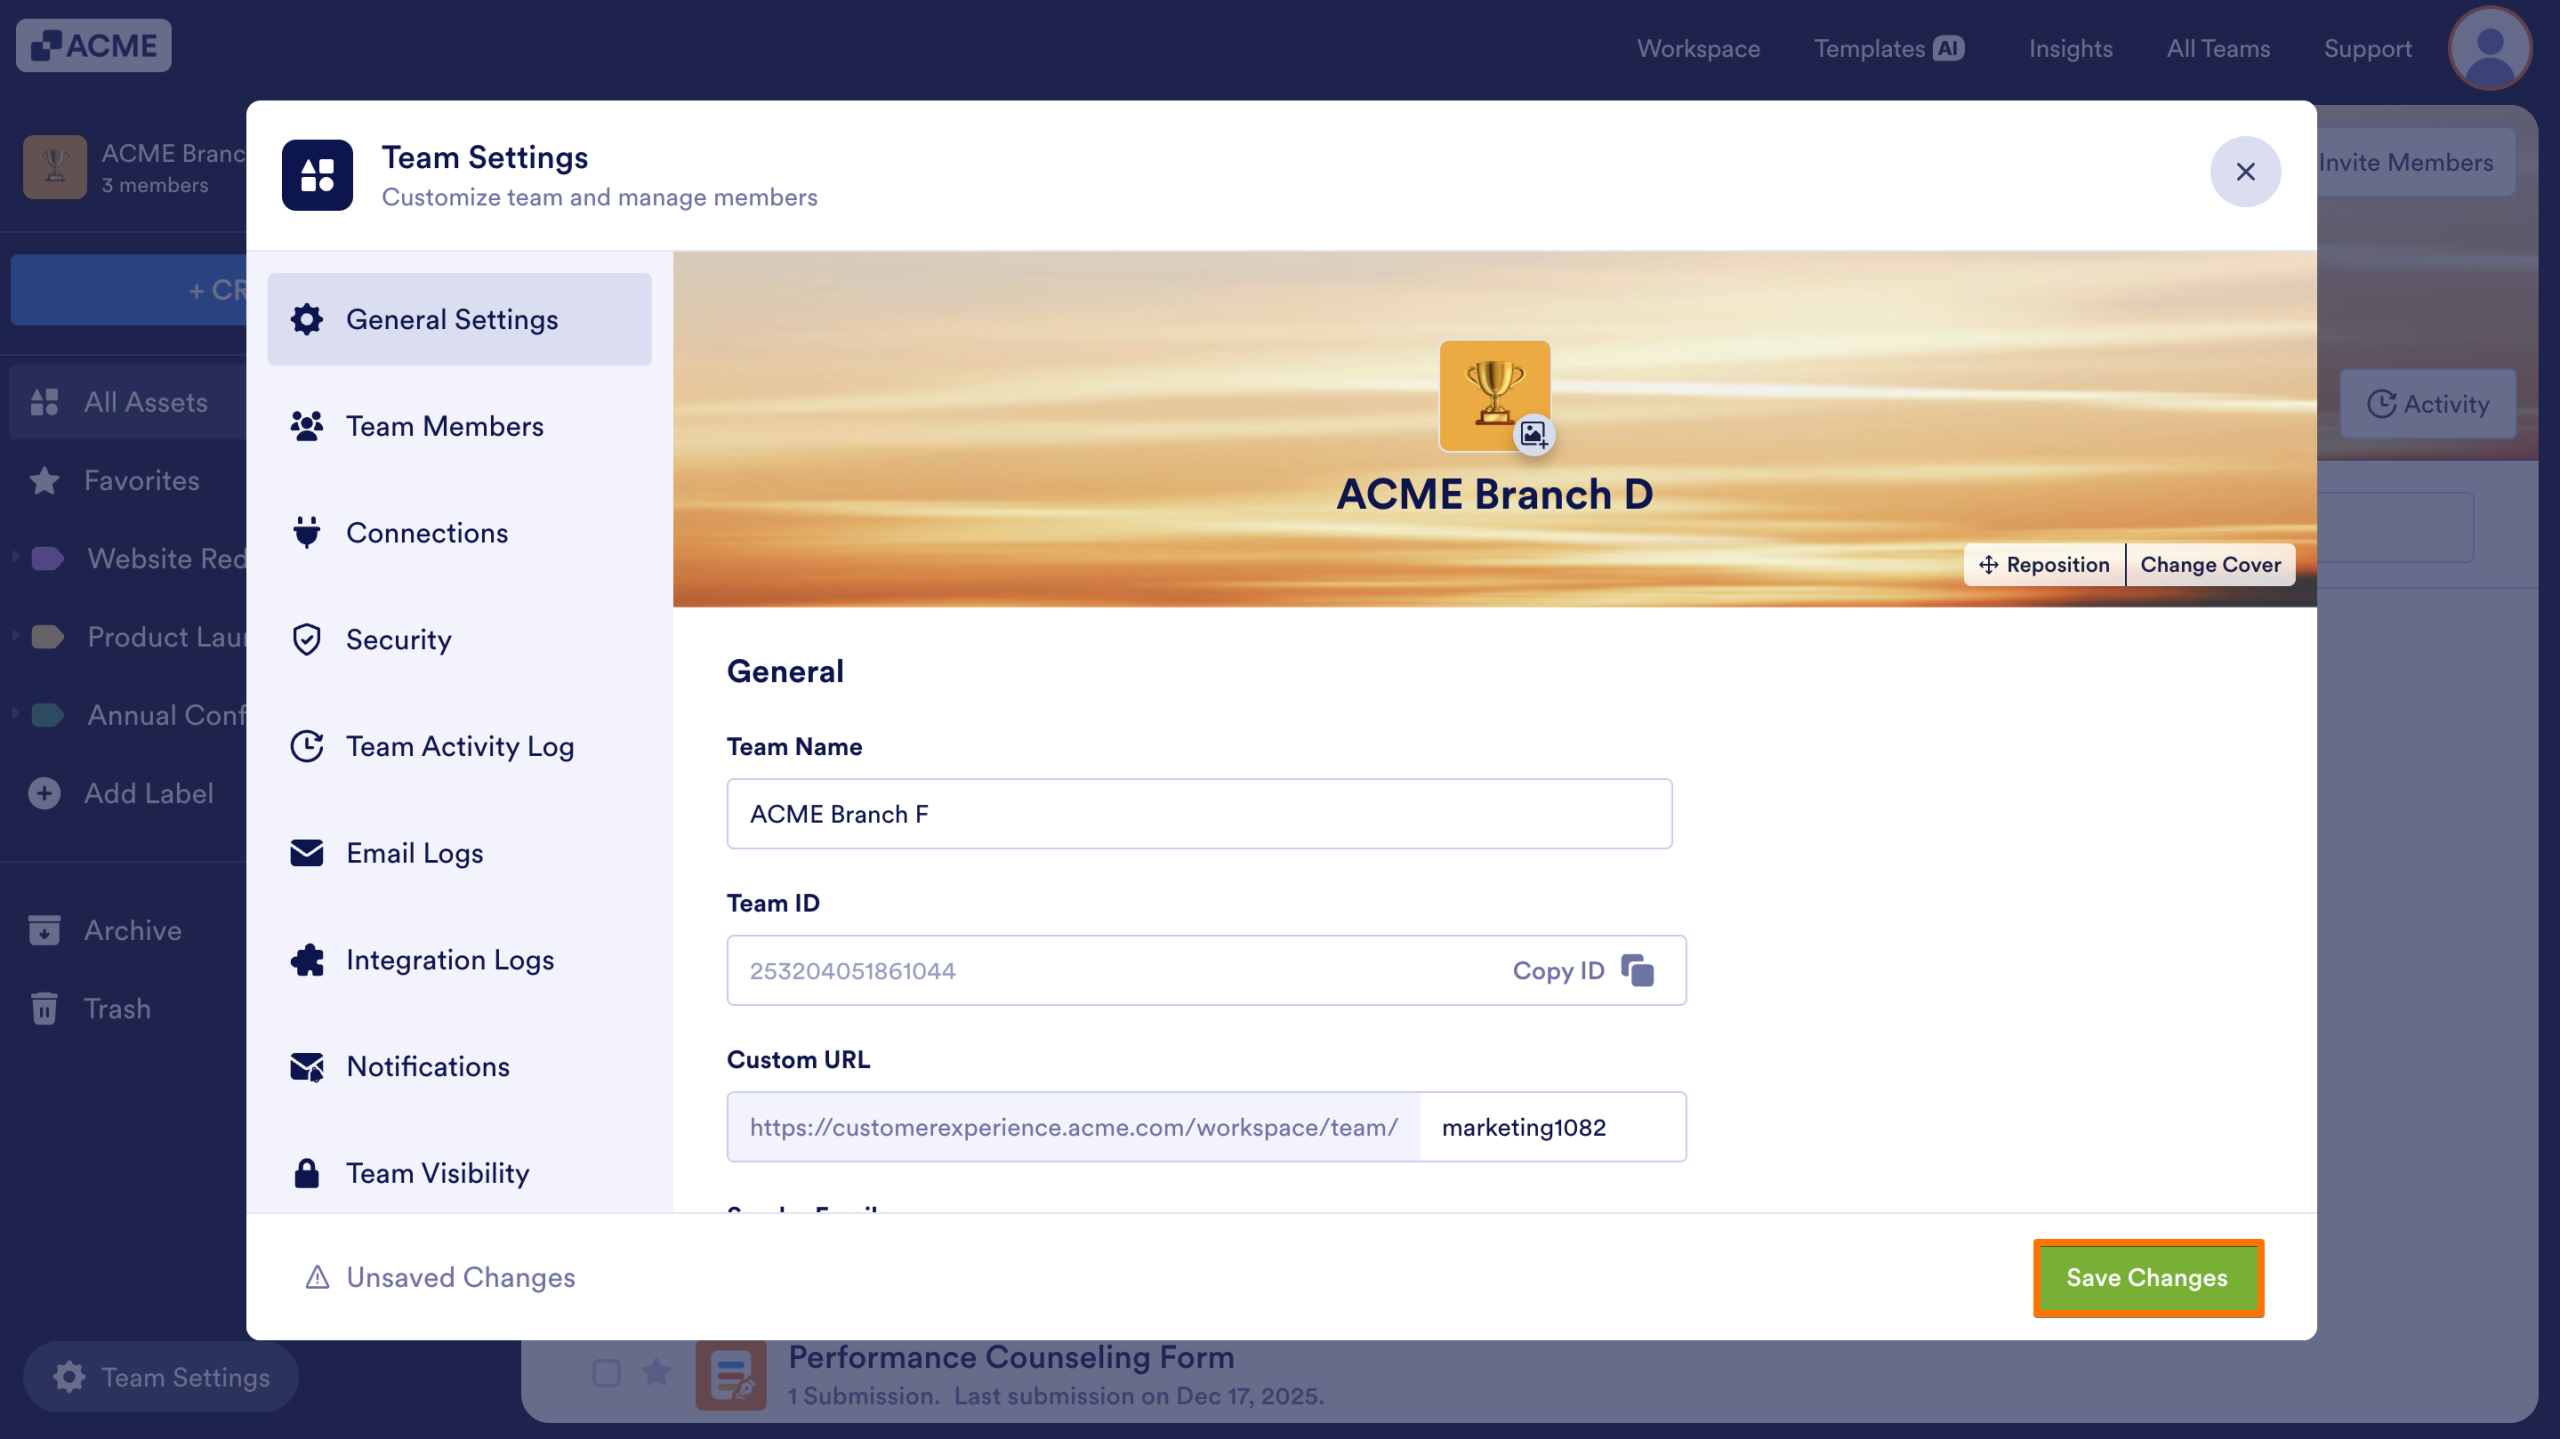
Task: Tick the Performance Counseling Form checkbox
Action: point(606,1373)
